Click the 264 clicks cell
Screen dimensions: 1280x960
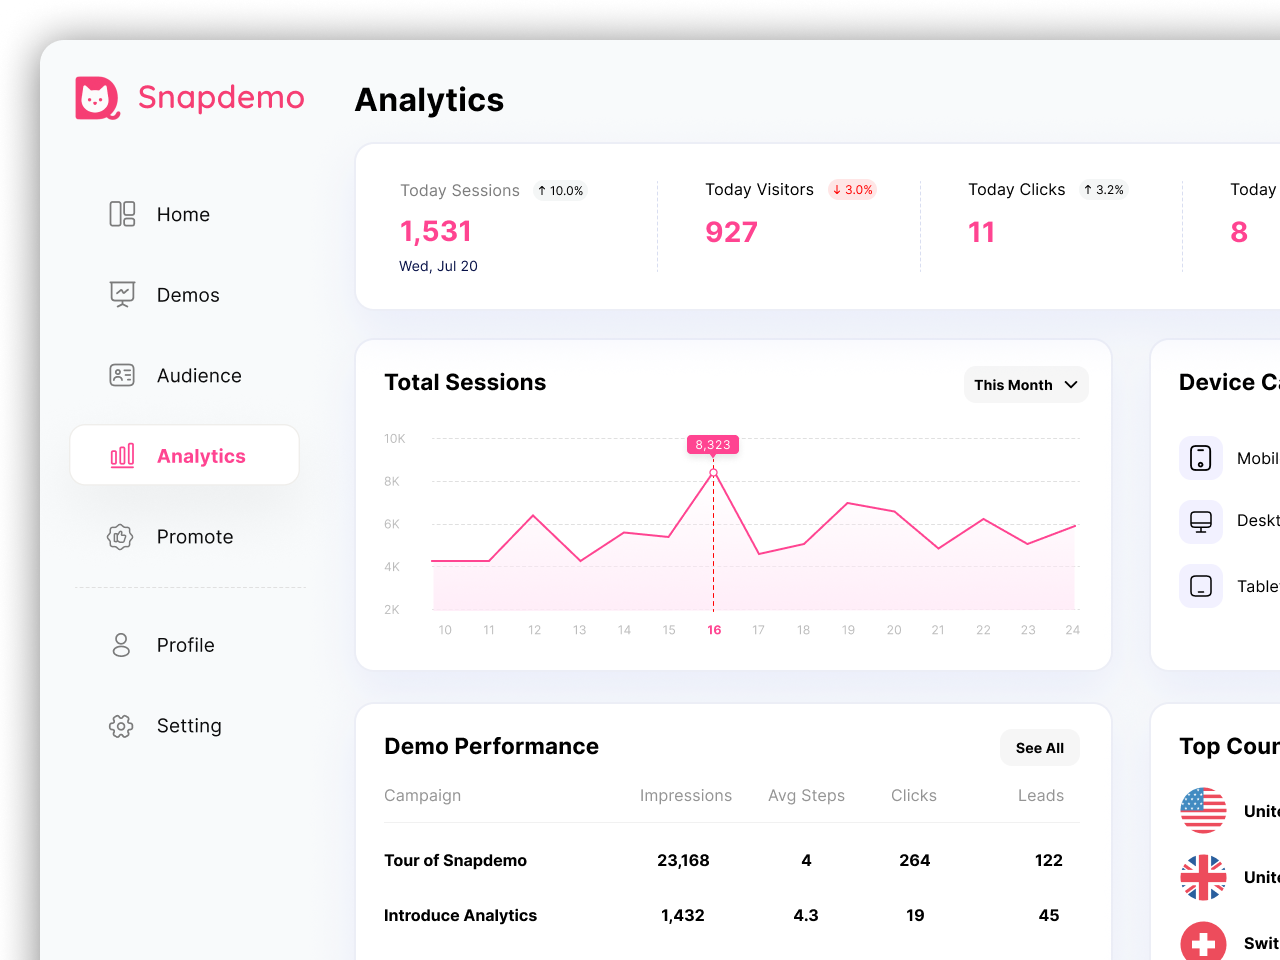(915, 860)
